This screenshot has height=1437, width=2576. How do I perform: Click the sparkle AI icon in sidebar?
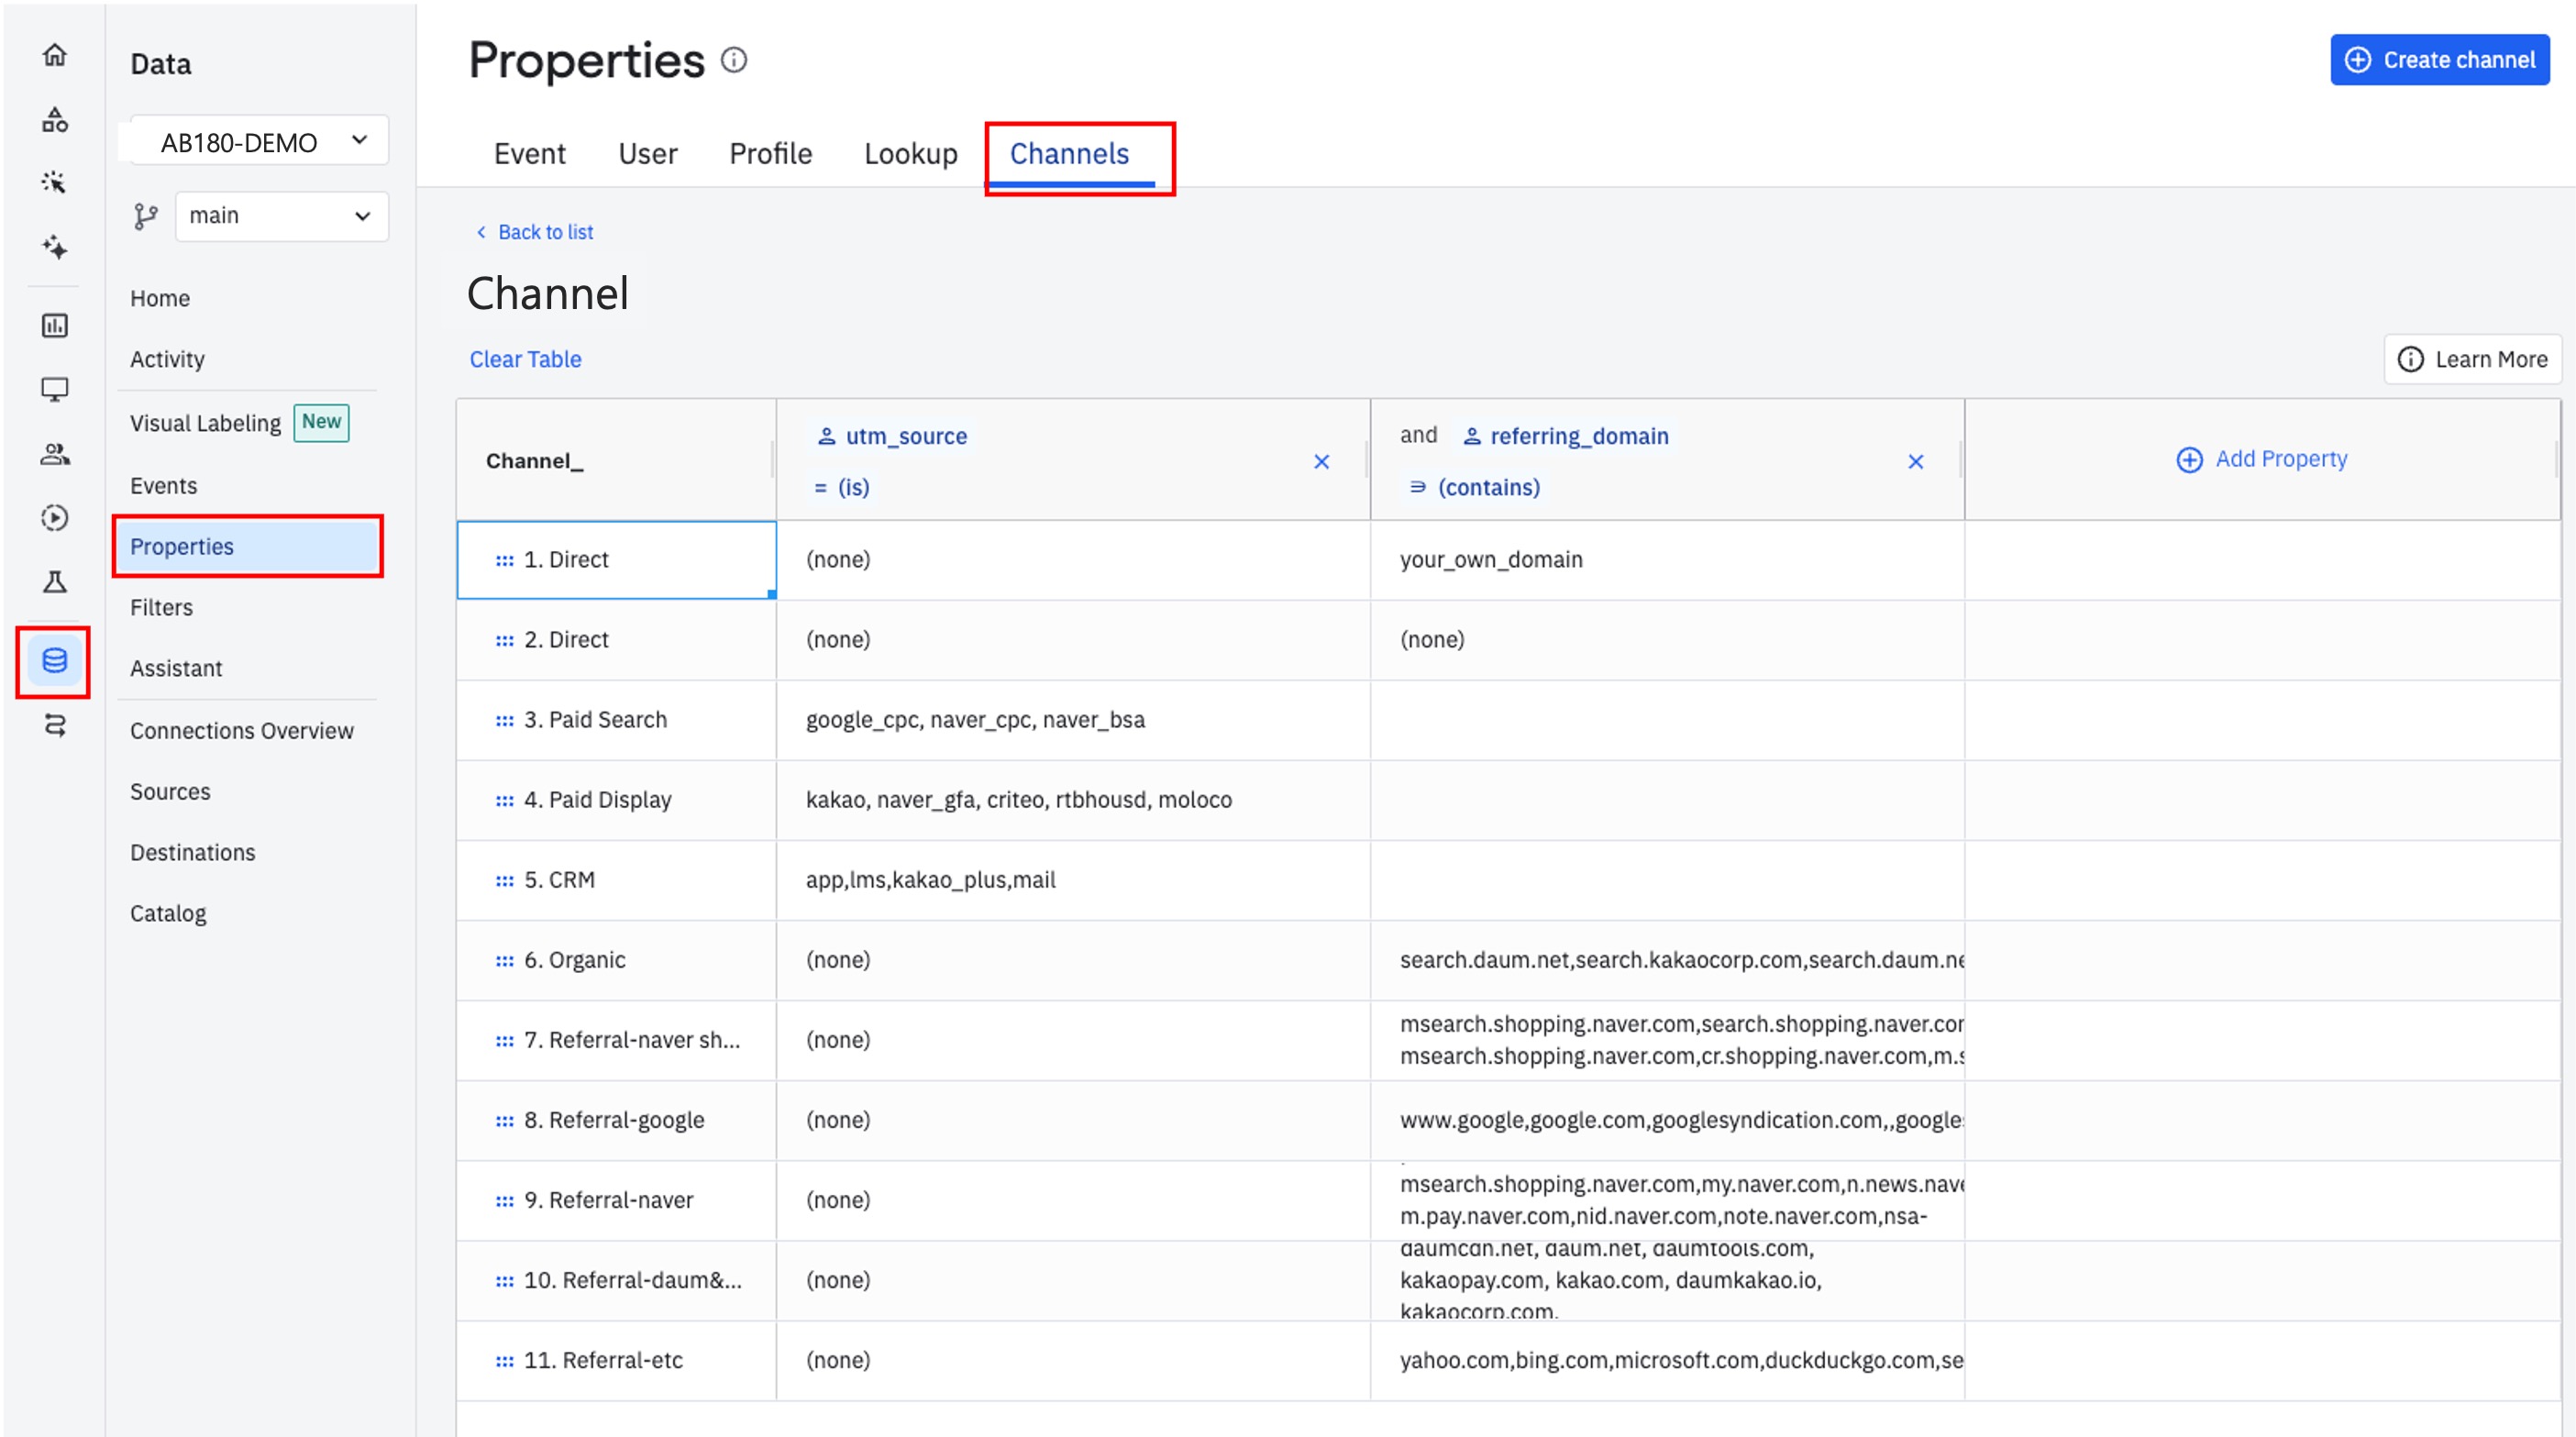55,247
